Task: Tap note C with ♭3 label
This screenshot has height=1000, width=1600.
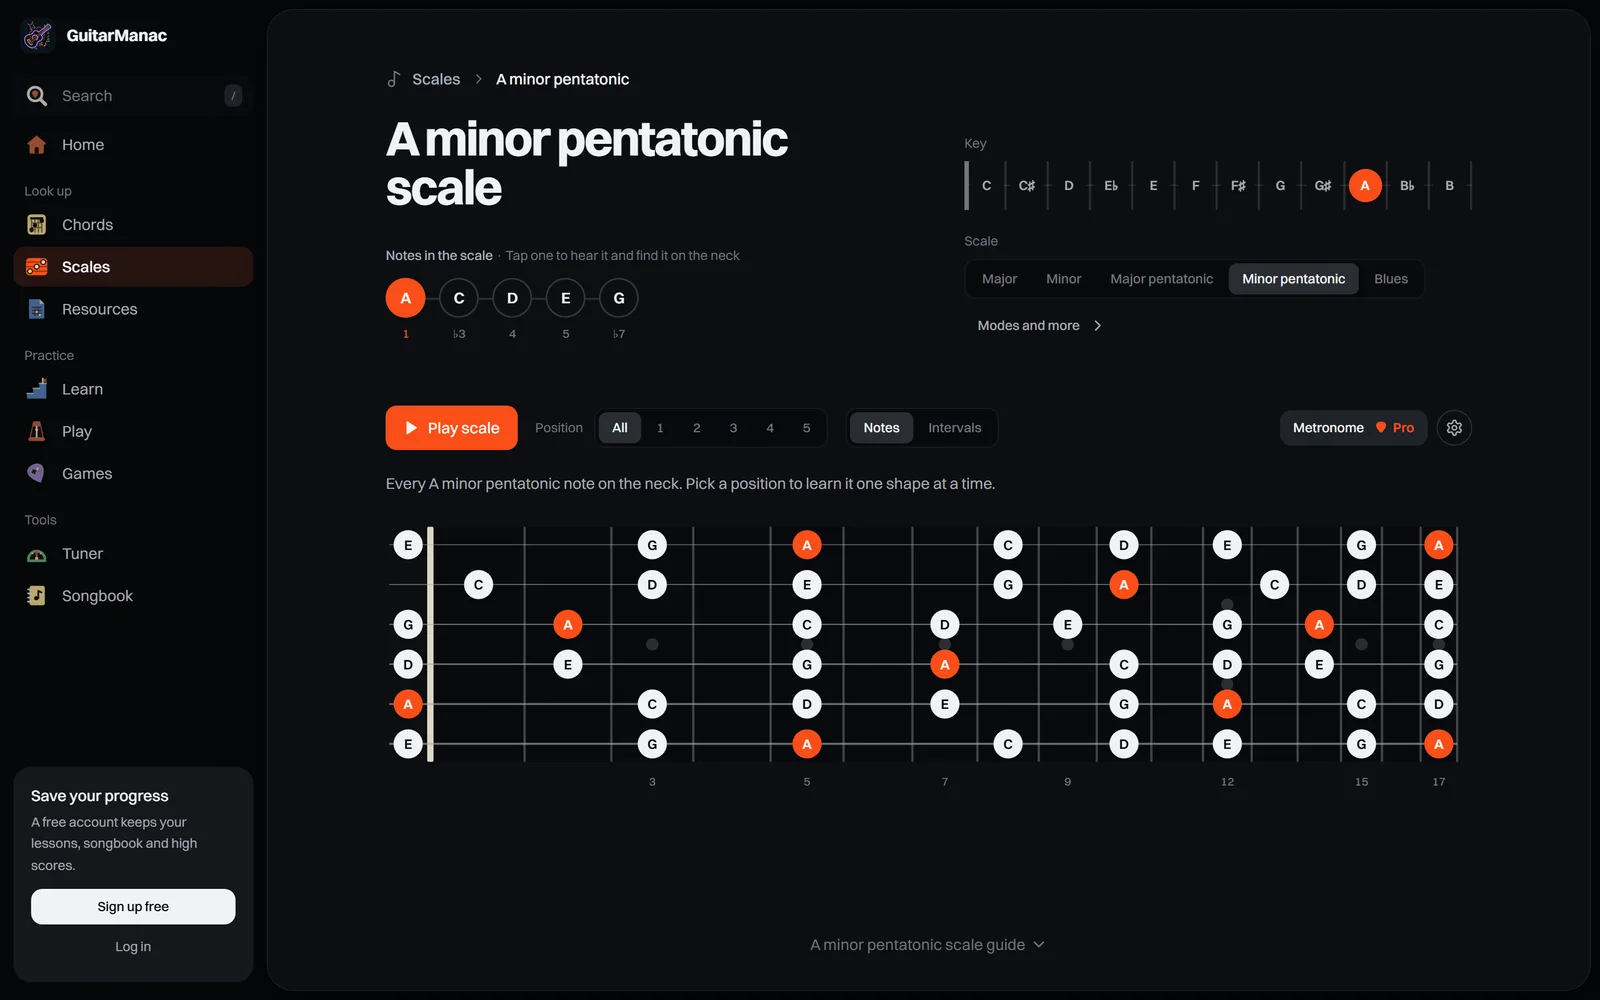Action: pyautogui.click(x=459, y=298)
